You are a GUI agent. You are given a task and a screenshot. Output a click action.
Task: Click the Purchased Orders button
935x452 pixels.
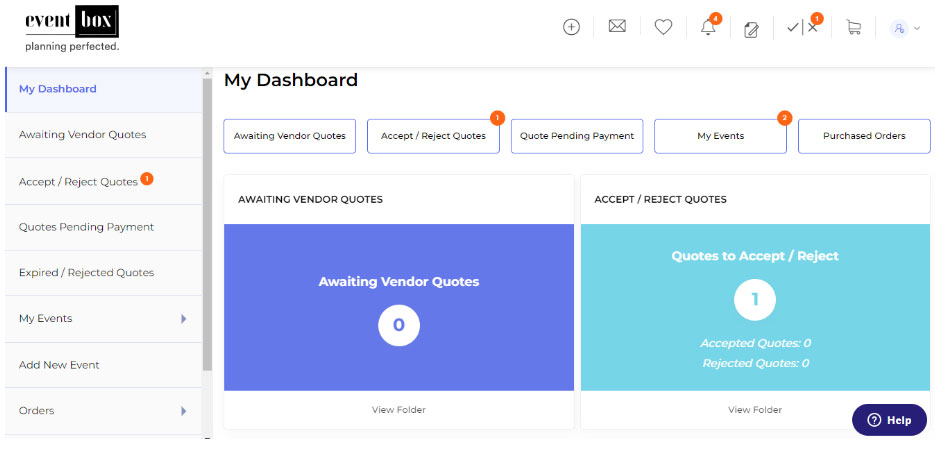864,136
